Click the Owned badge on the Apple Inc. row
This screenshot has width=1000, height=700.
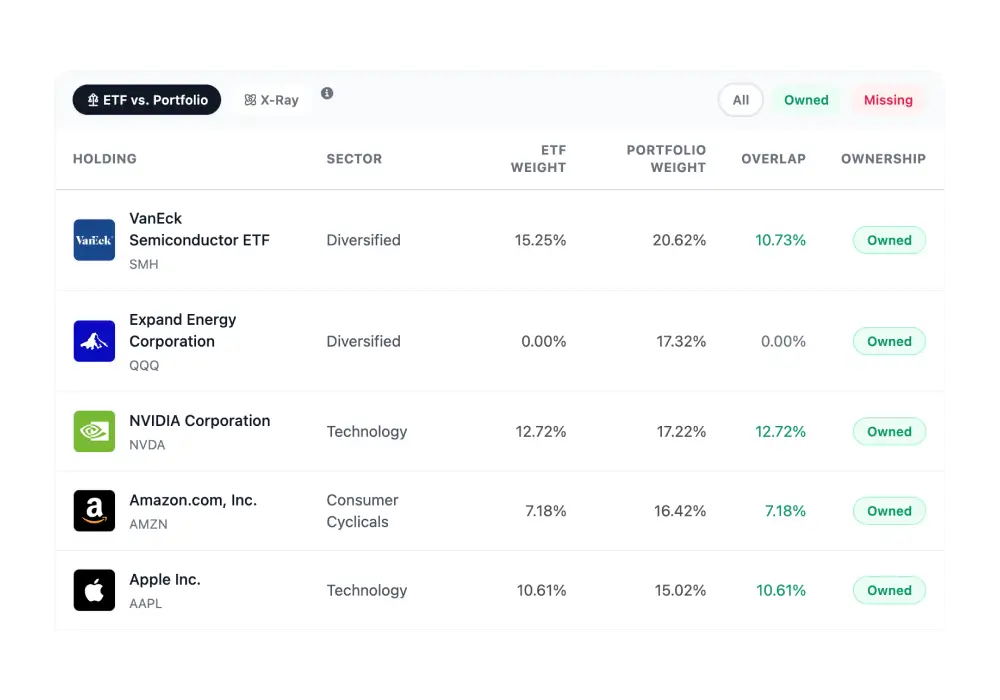[x=889, y=590]
